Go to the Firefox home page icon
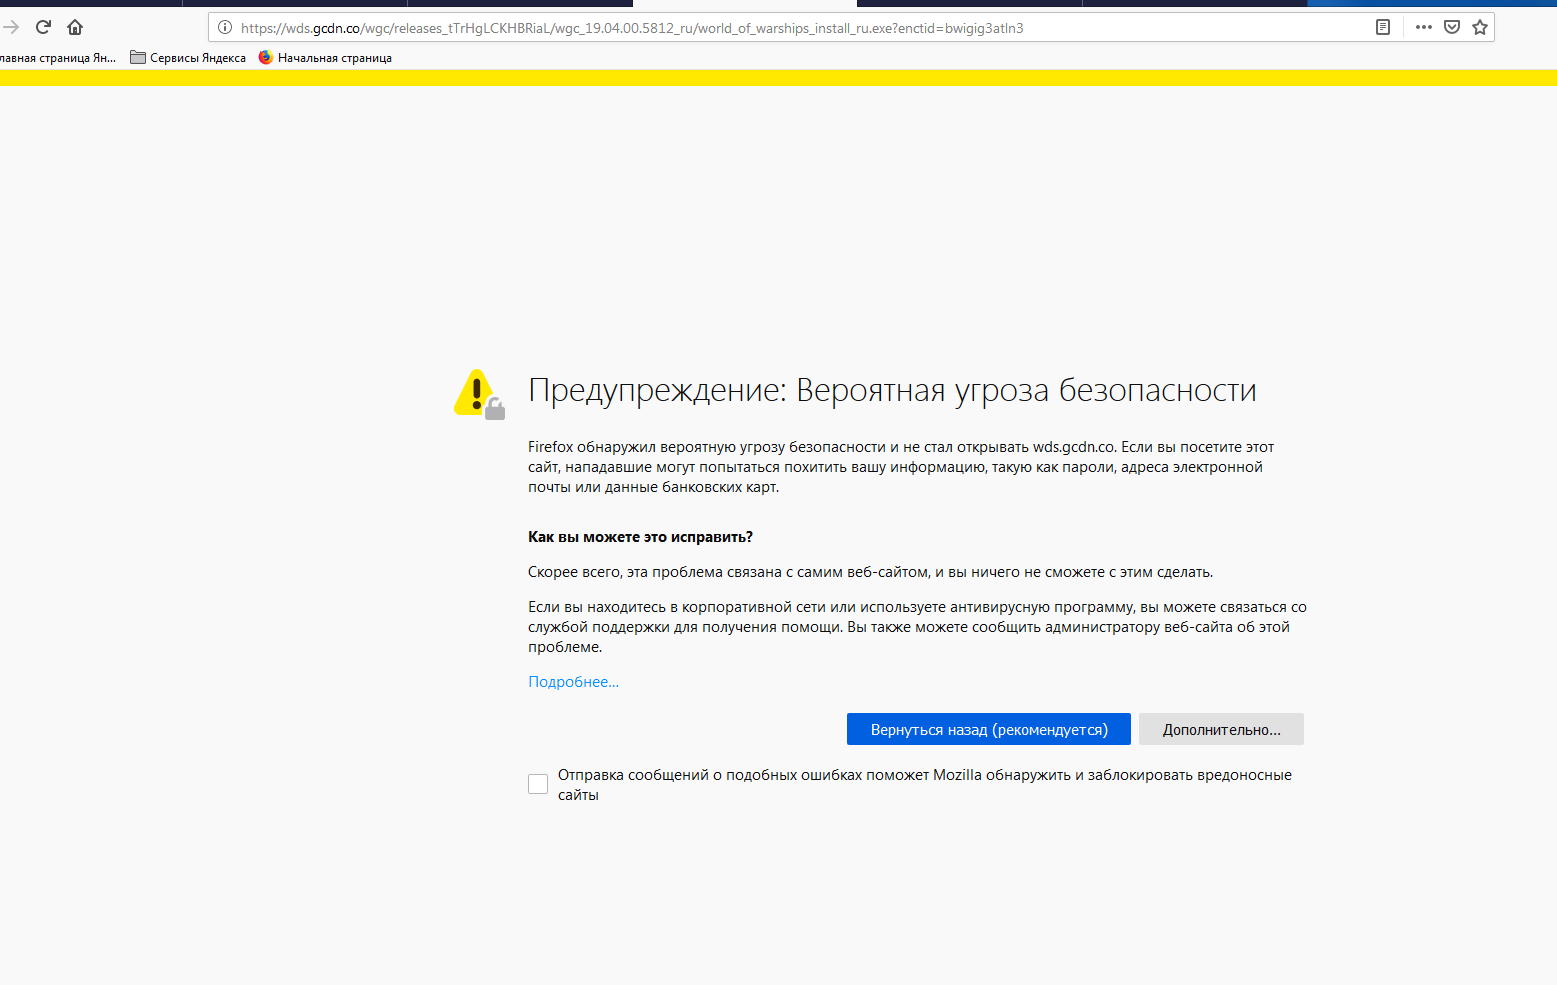Image resolution: width=1557 pixels, height=985 pixels. click(x=75, y=27)
